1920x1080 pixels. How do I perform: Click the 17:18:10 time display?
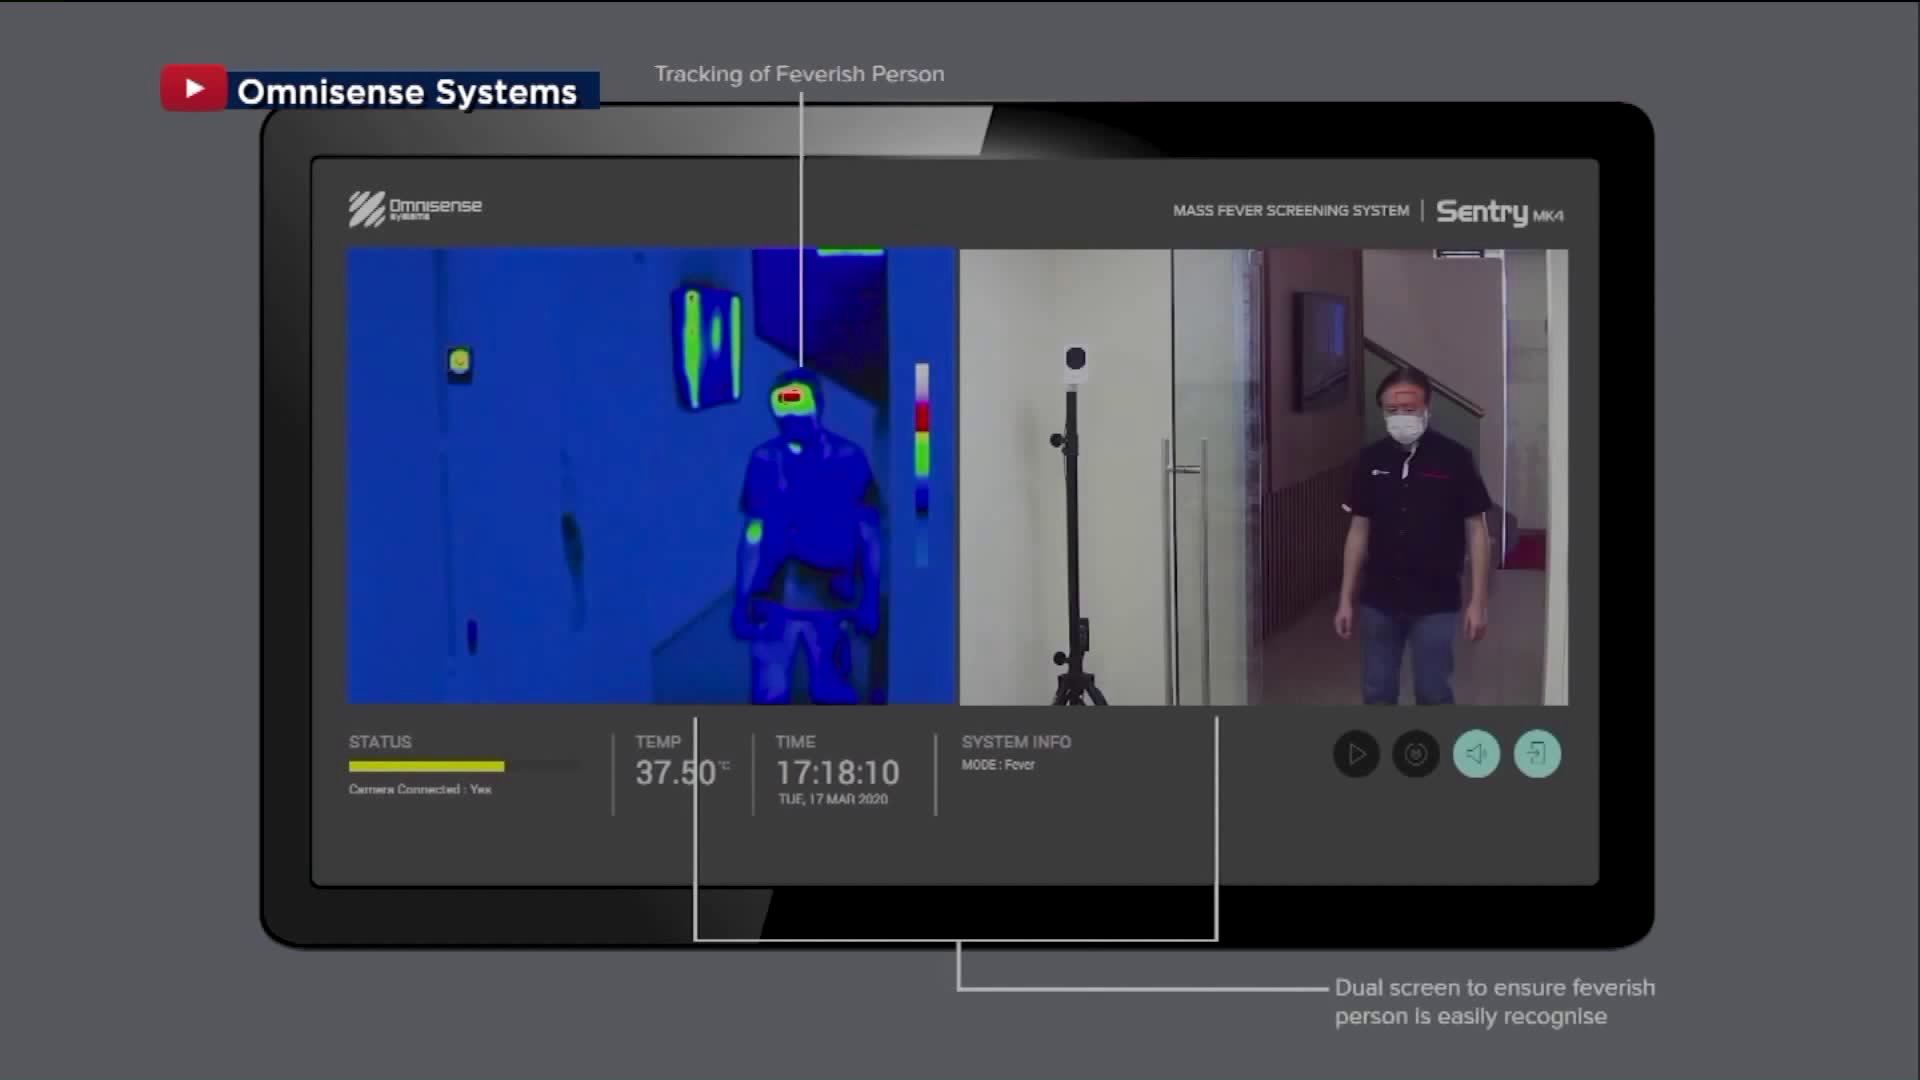838,772
